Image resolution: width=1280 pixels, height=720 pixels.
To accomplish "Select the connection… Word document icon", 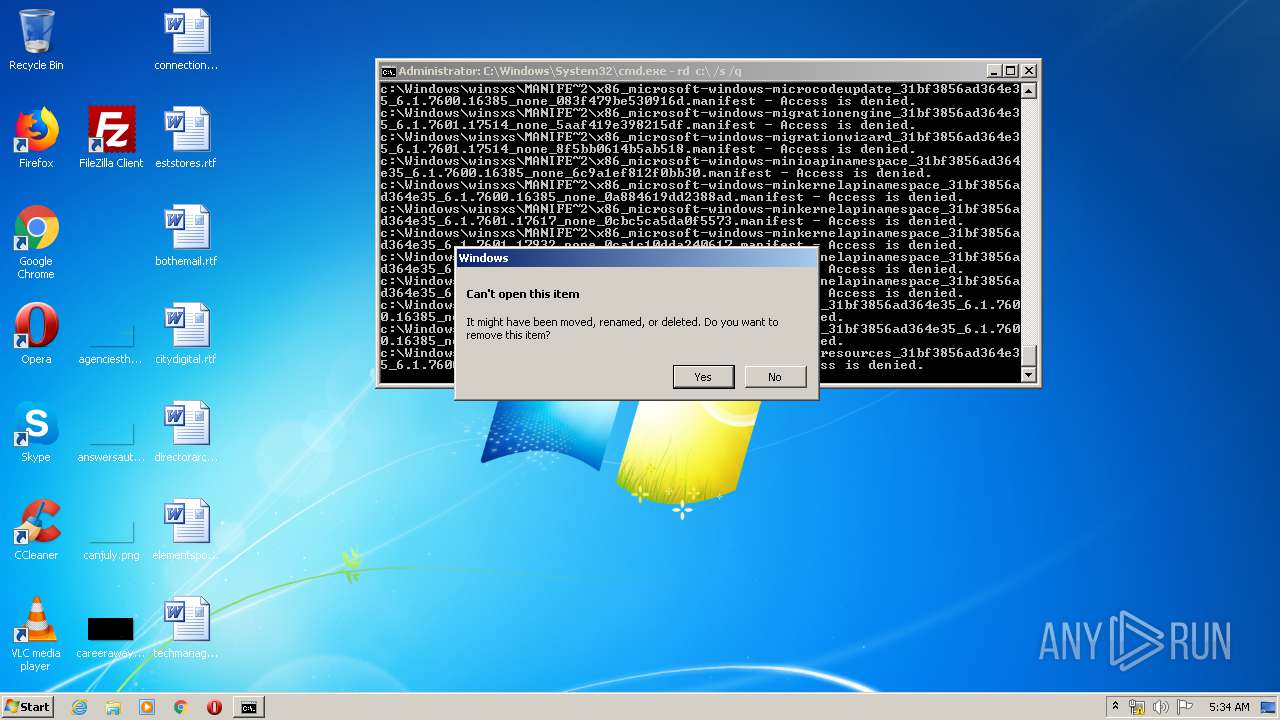I will (x=186, y=40).
